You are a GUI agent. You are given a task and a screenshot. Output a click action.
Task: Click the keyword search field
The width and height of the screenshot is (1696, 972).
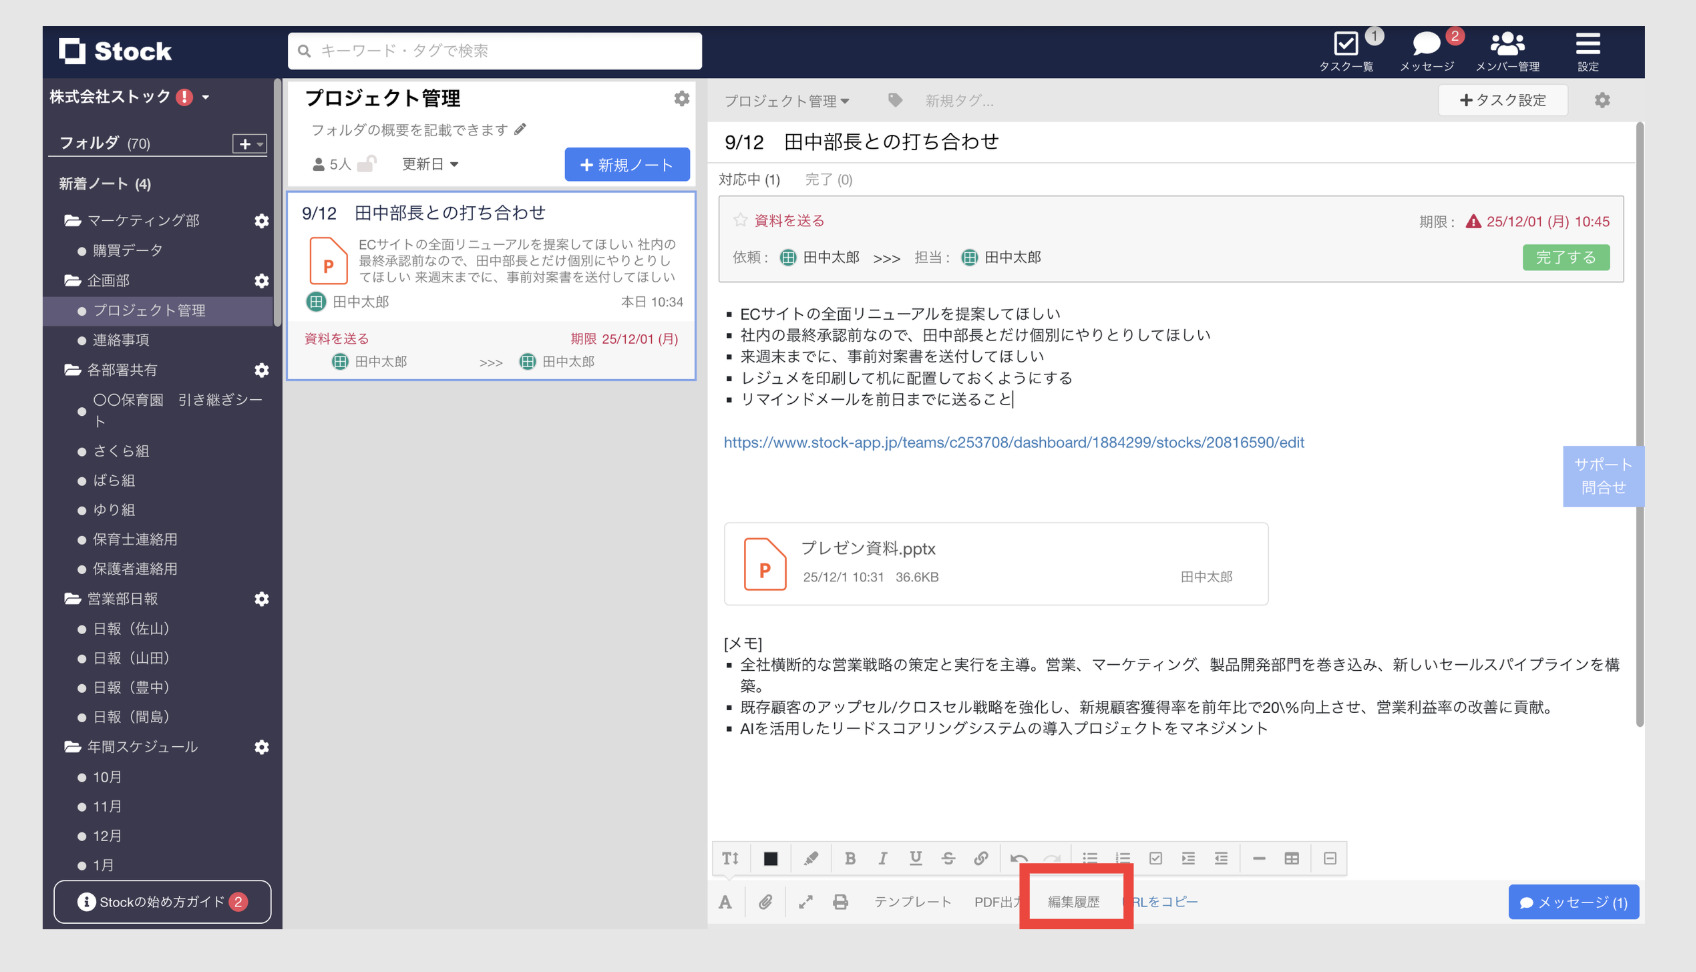(x=494, y=50)
